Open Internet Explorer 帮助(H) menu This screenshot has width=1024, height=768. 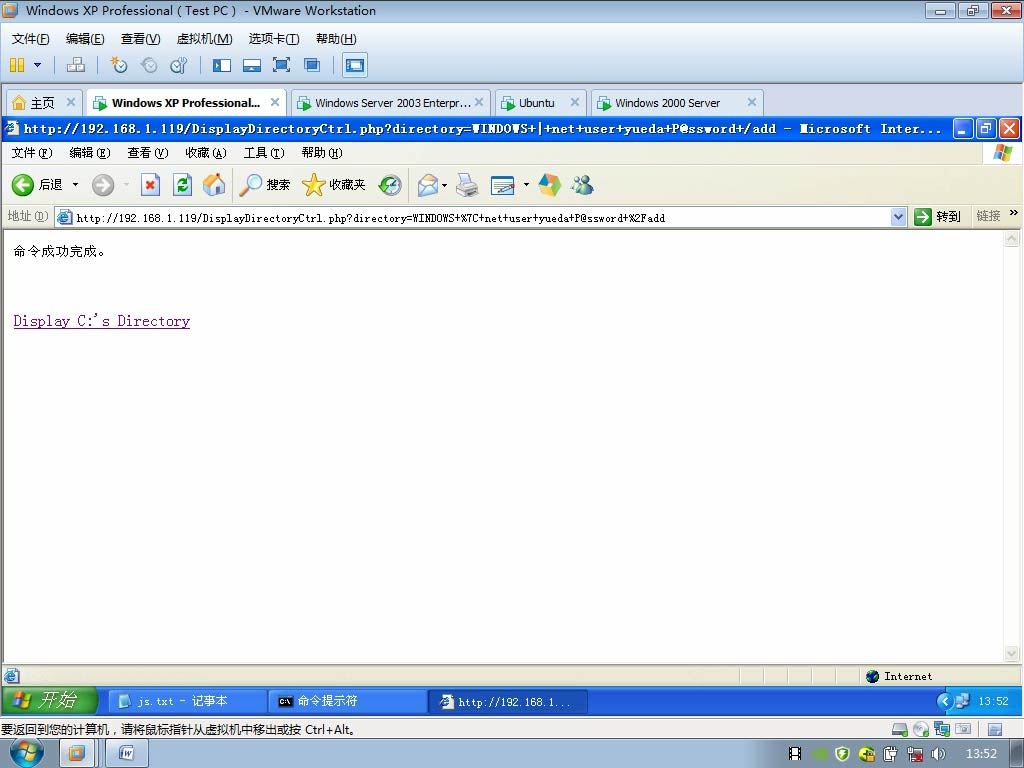(x=322, y=153)
